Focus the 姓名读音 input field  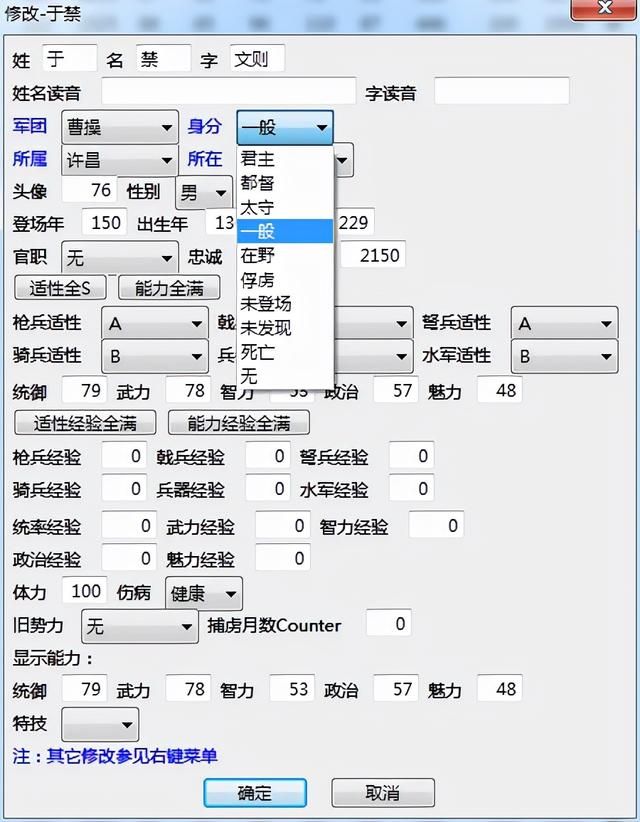(229, 91)
